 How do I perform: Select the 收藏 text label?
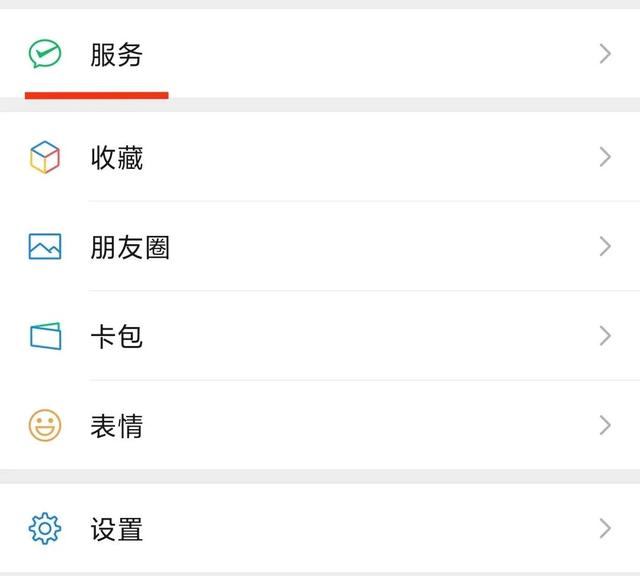(x=116, y=158)
